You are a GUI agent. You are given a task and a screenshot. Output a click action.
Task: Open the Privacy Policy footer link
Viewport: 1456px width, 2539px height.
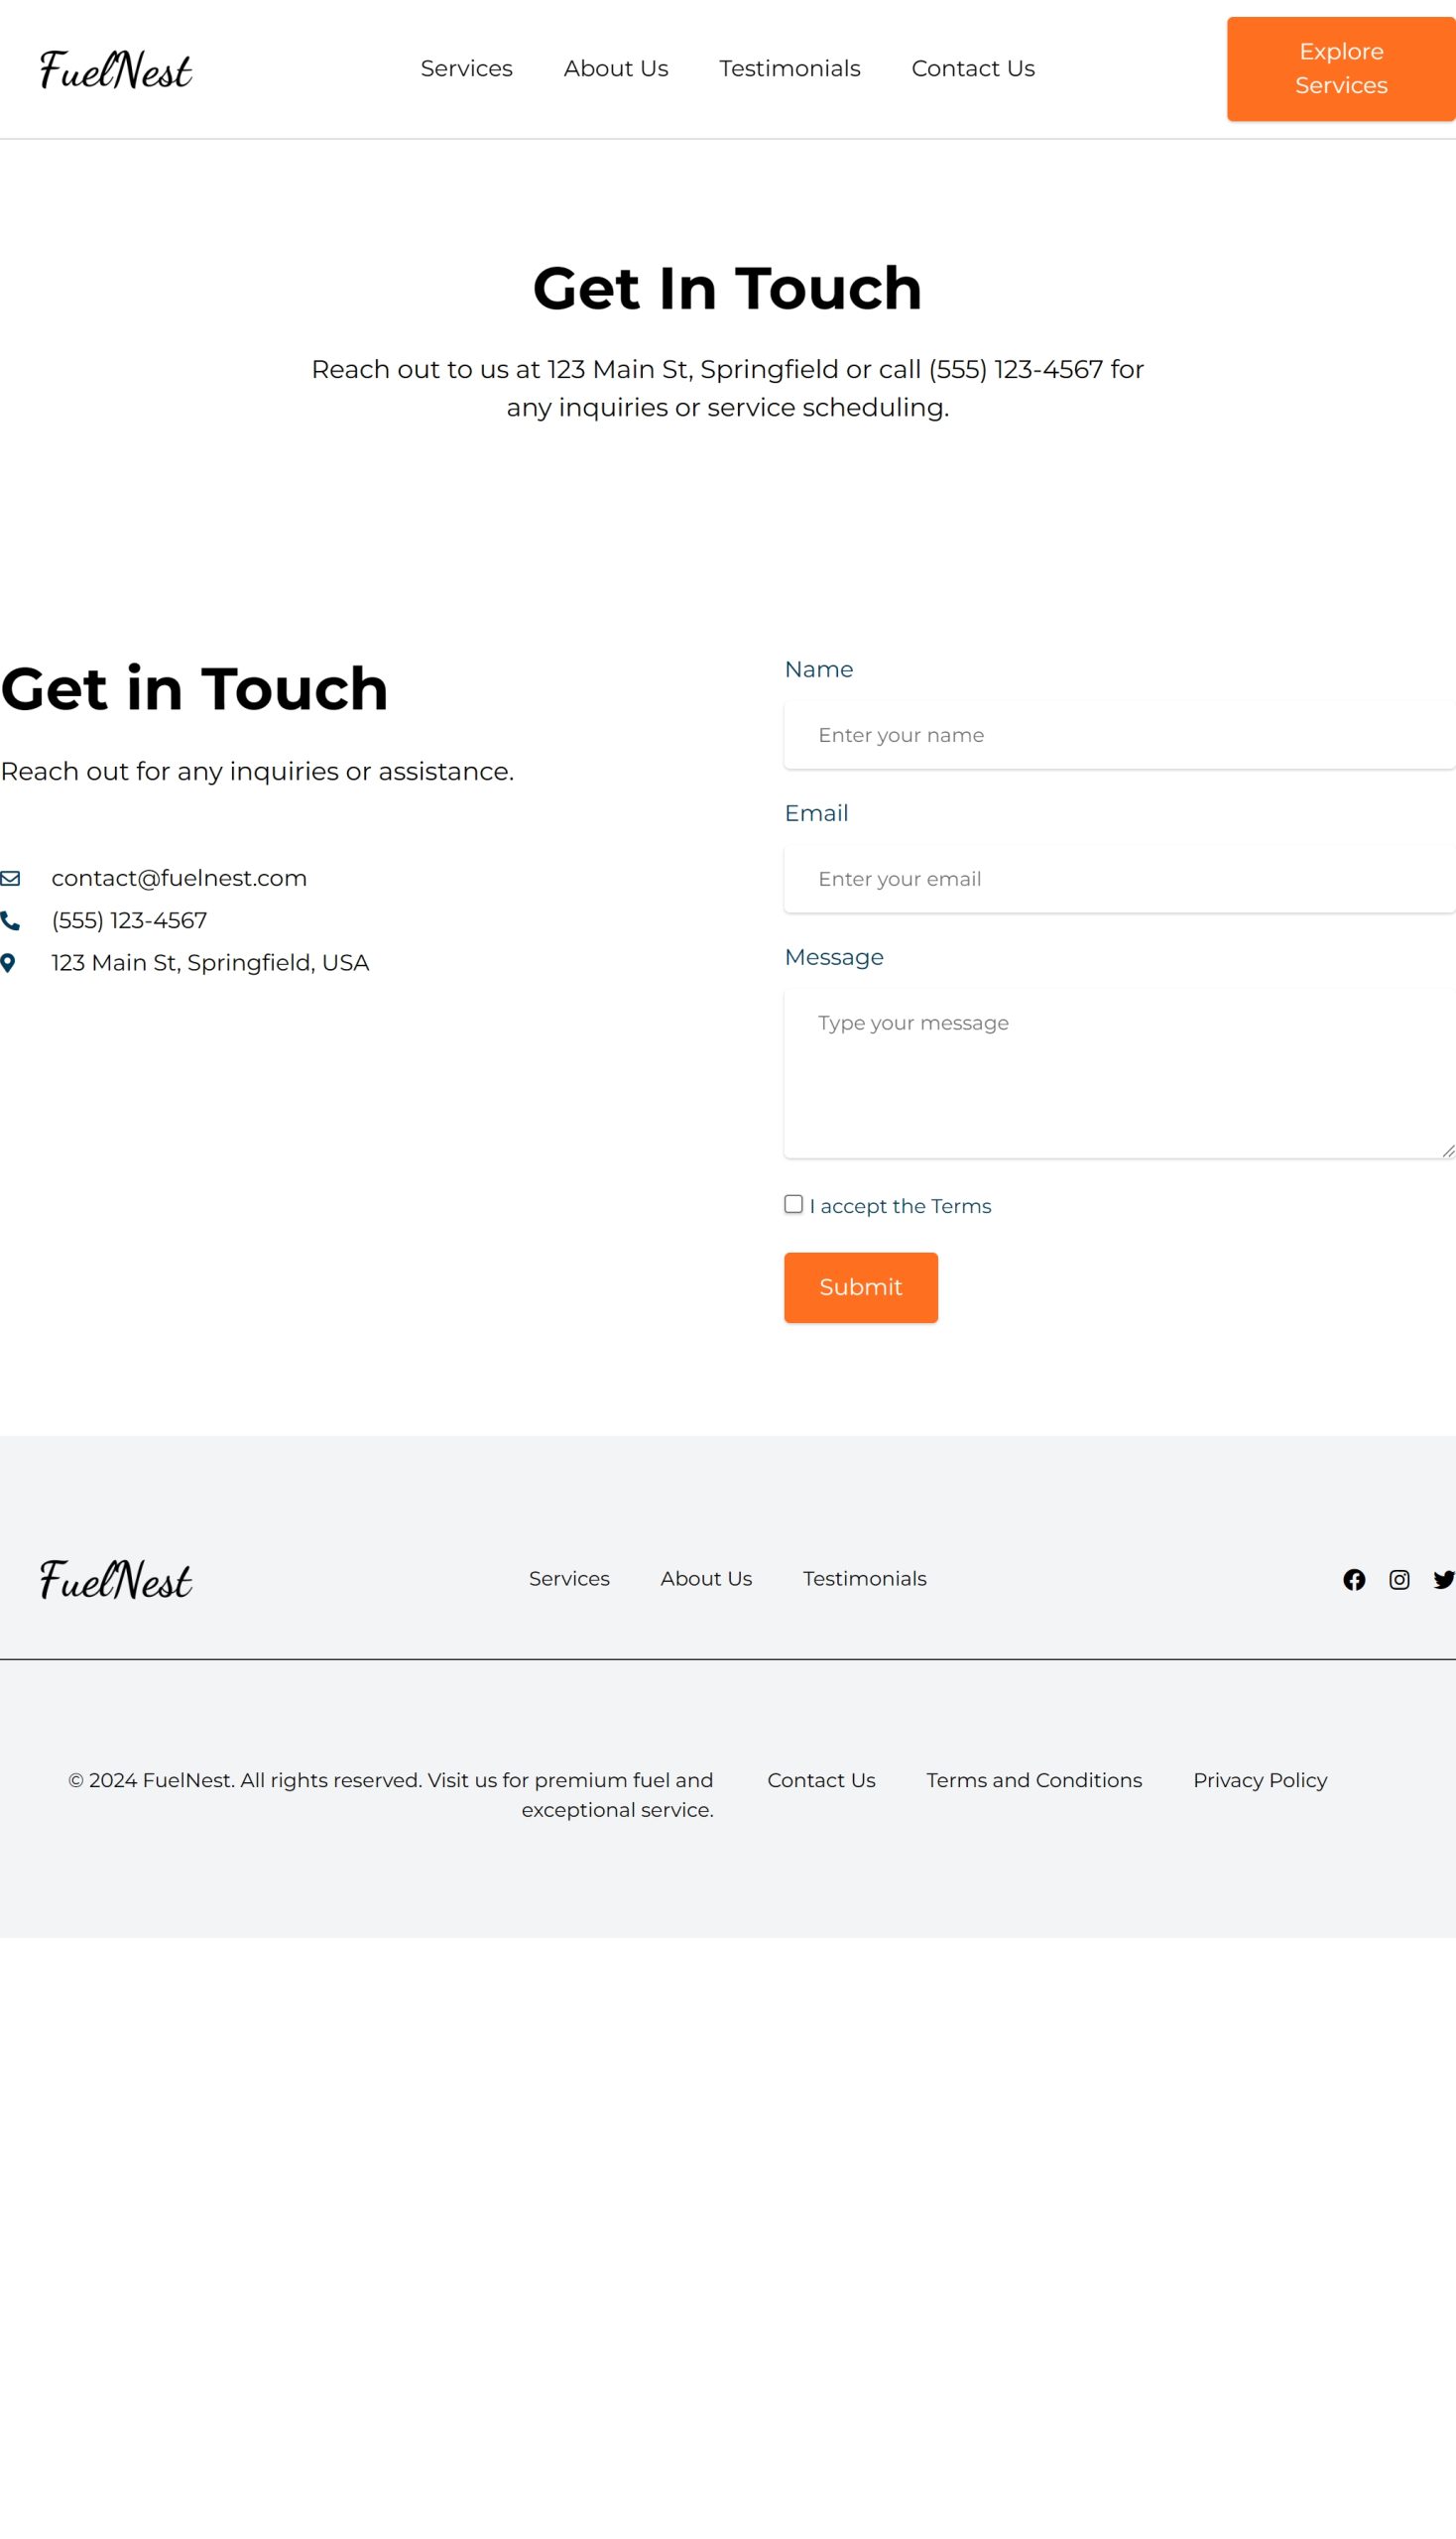click(1260, 1780)
